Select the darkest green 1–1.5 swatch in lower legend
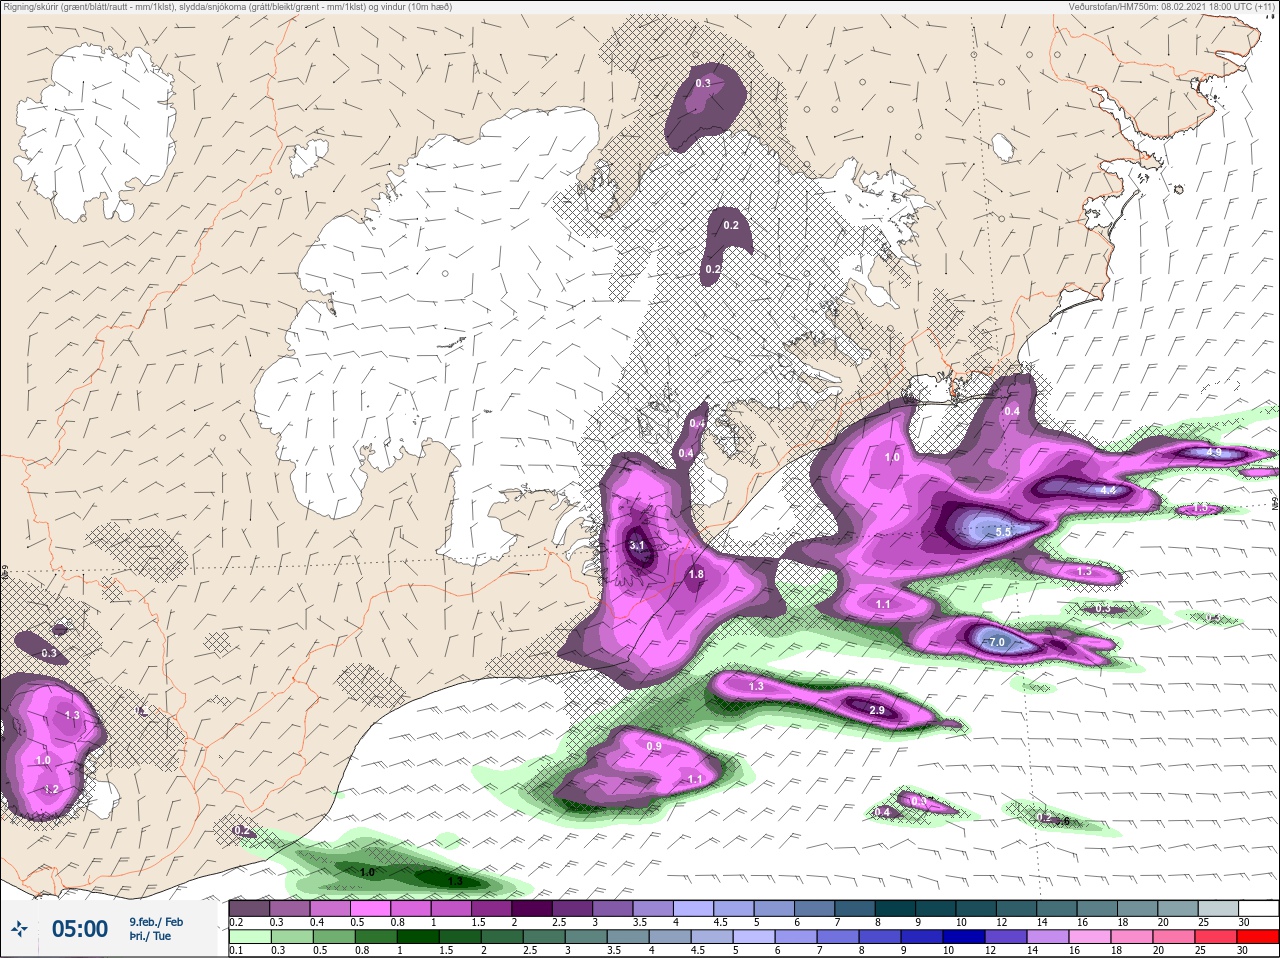This screenshot has width=1280, height=958. click(417, 937)
